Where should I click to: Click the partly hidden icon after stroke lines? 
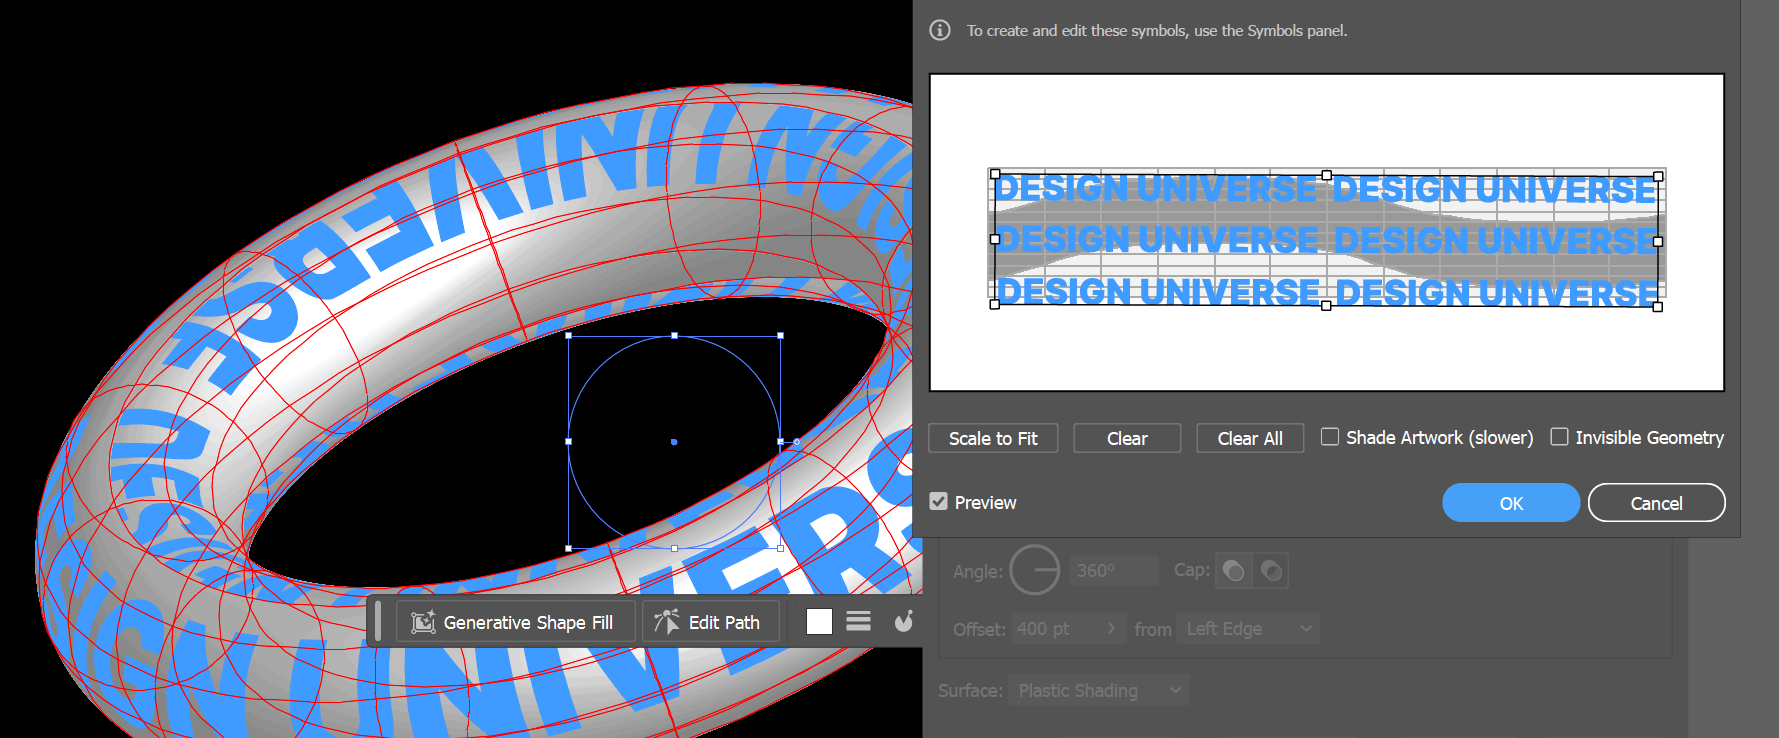coord(904,621)
